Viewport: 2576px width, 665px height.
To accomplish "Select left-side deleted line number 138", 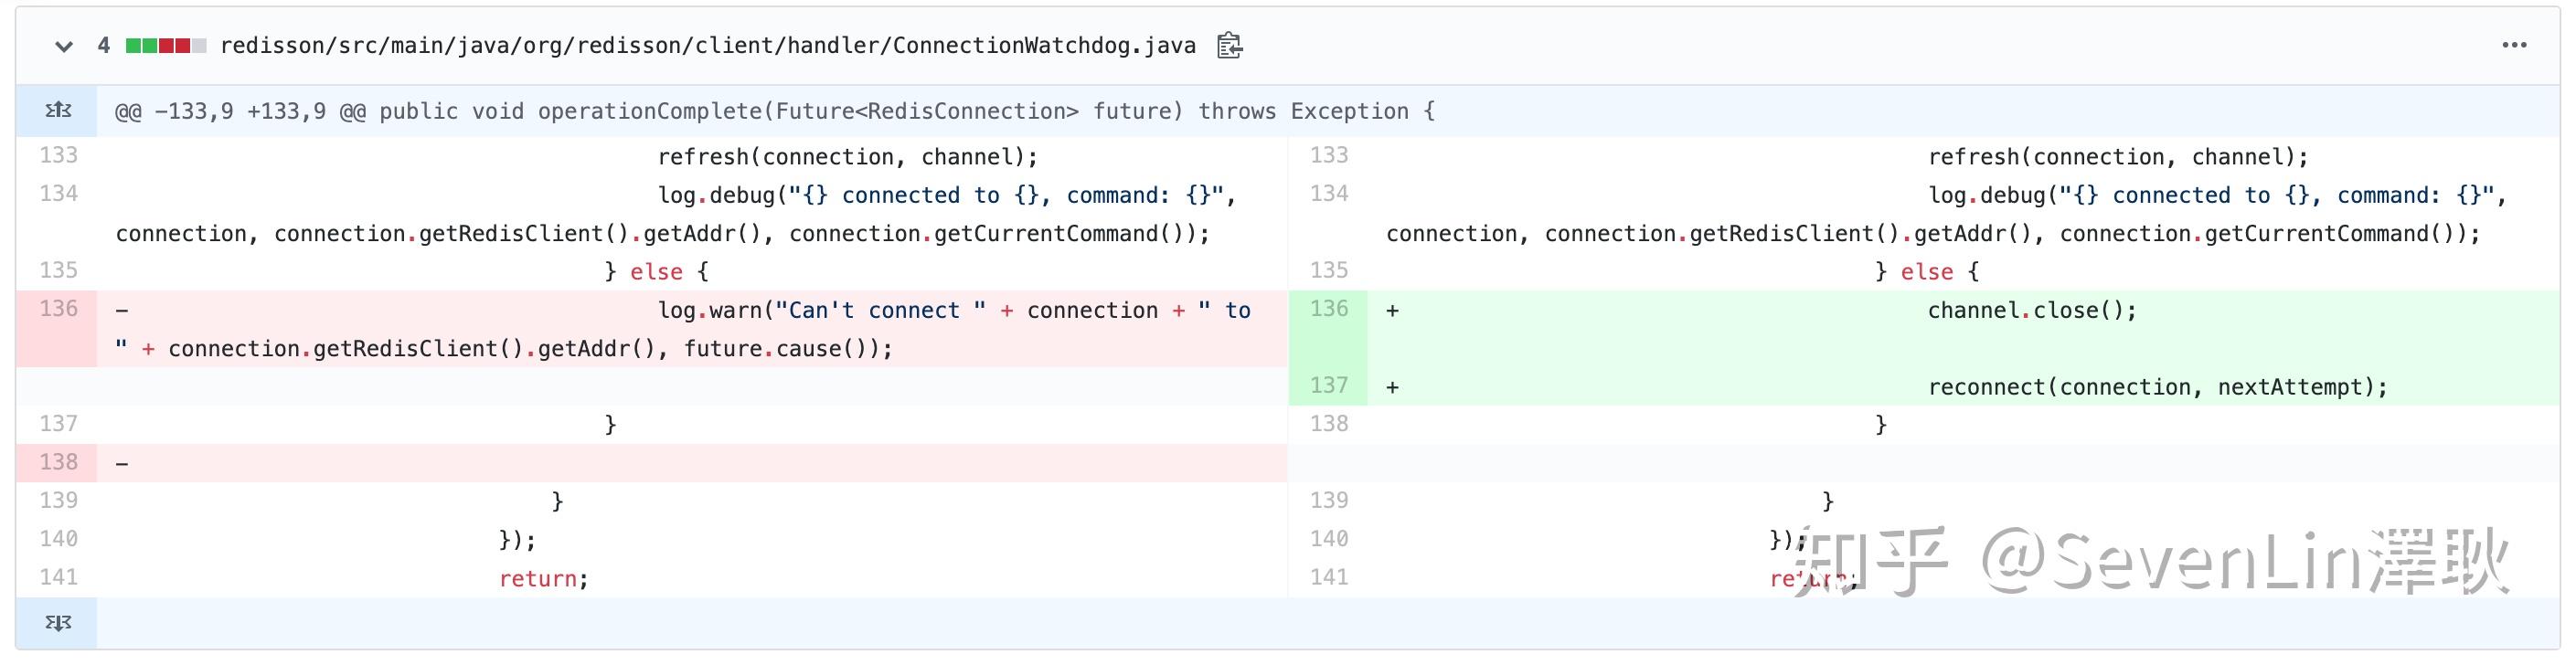I will [58, 463].
